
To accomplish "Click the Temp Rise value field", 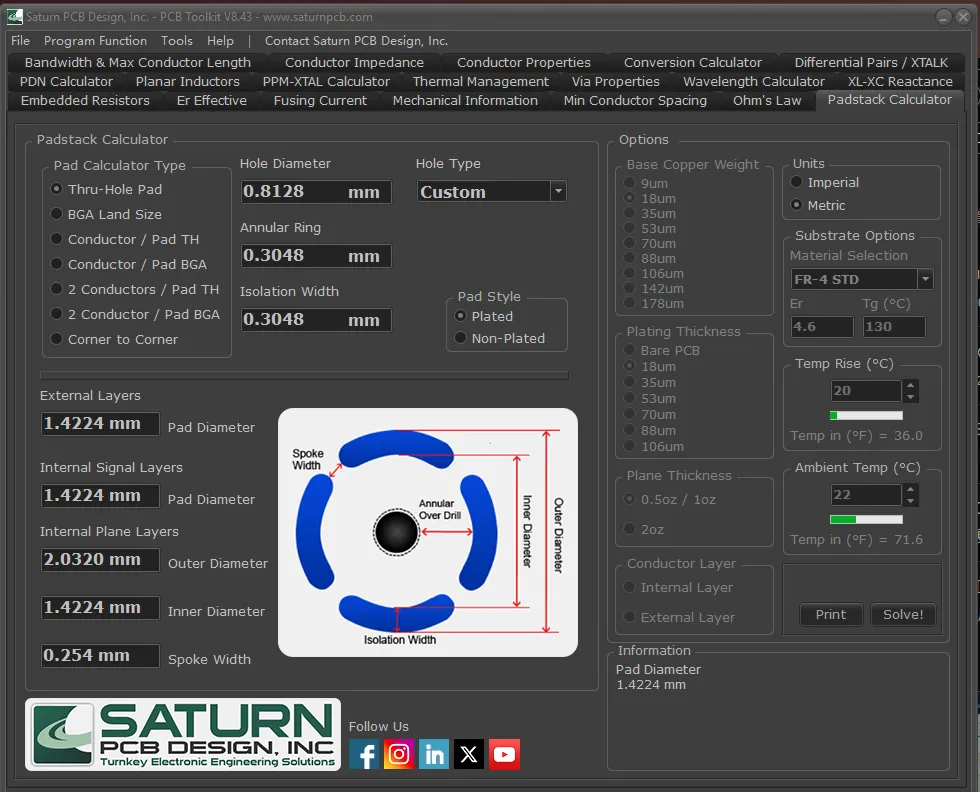I will pos(866,391).
